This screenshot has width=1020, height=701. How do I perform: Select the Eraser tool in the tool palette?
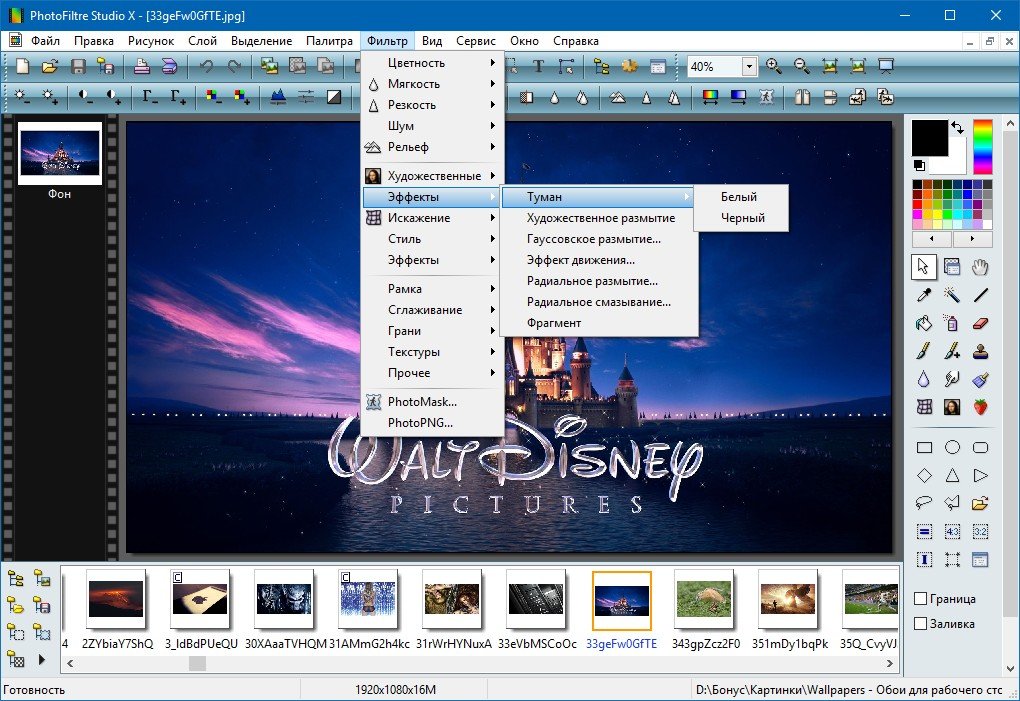point(980,323)
